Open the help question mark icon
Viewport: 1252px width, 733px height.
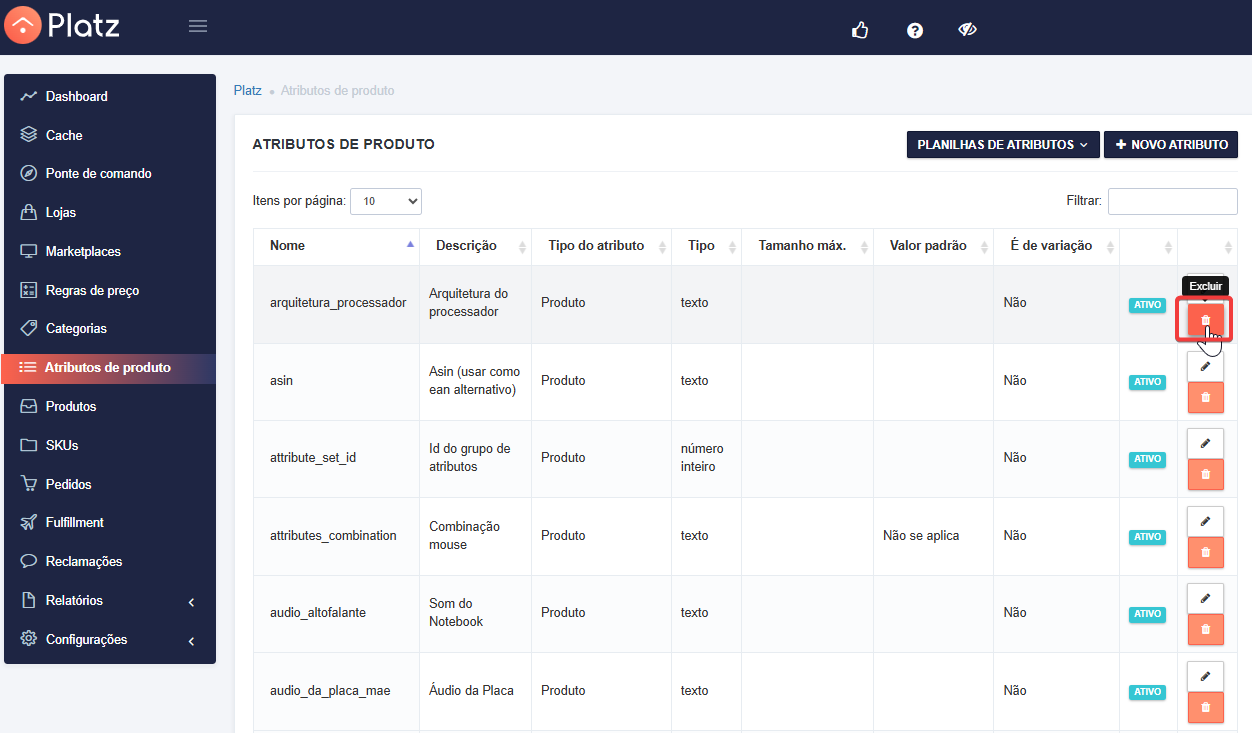pos(914,30)
